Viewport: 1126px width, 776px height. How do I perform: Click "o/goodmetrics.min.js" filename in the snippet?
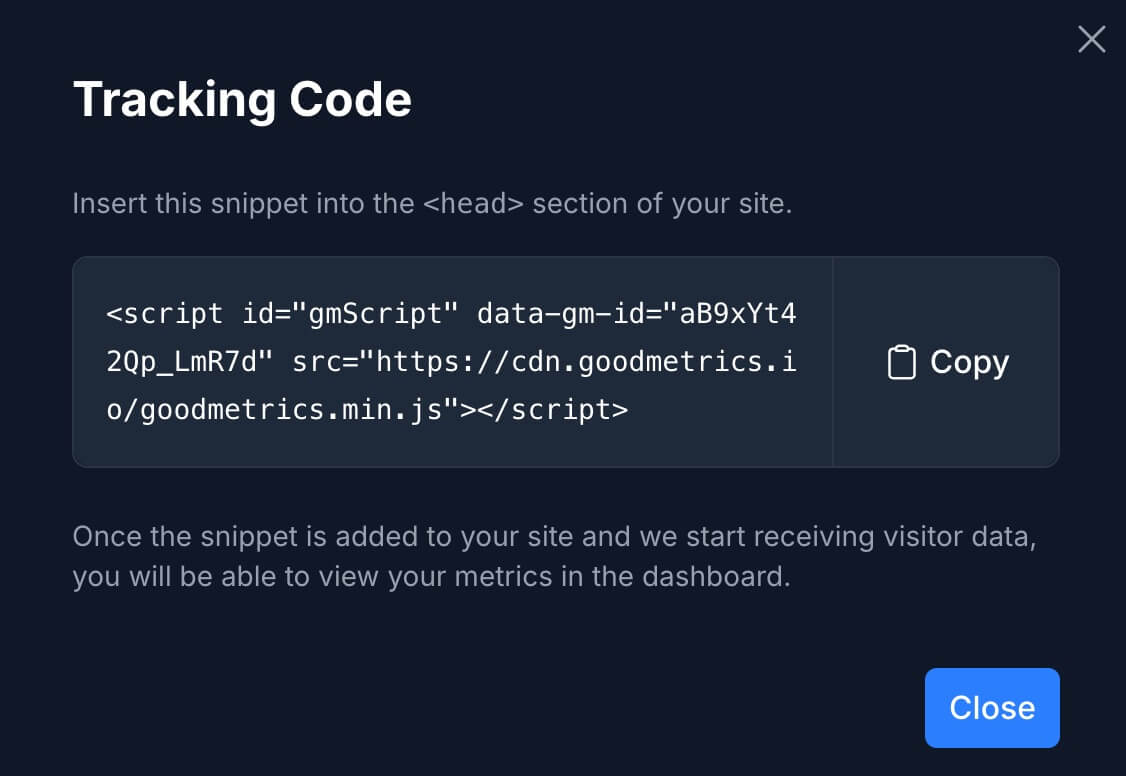coord(282,409)
